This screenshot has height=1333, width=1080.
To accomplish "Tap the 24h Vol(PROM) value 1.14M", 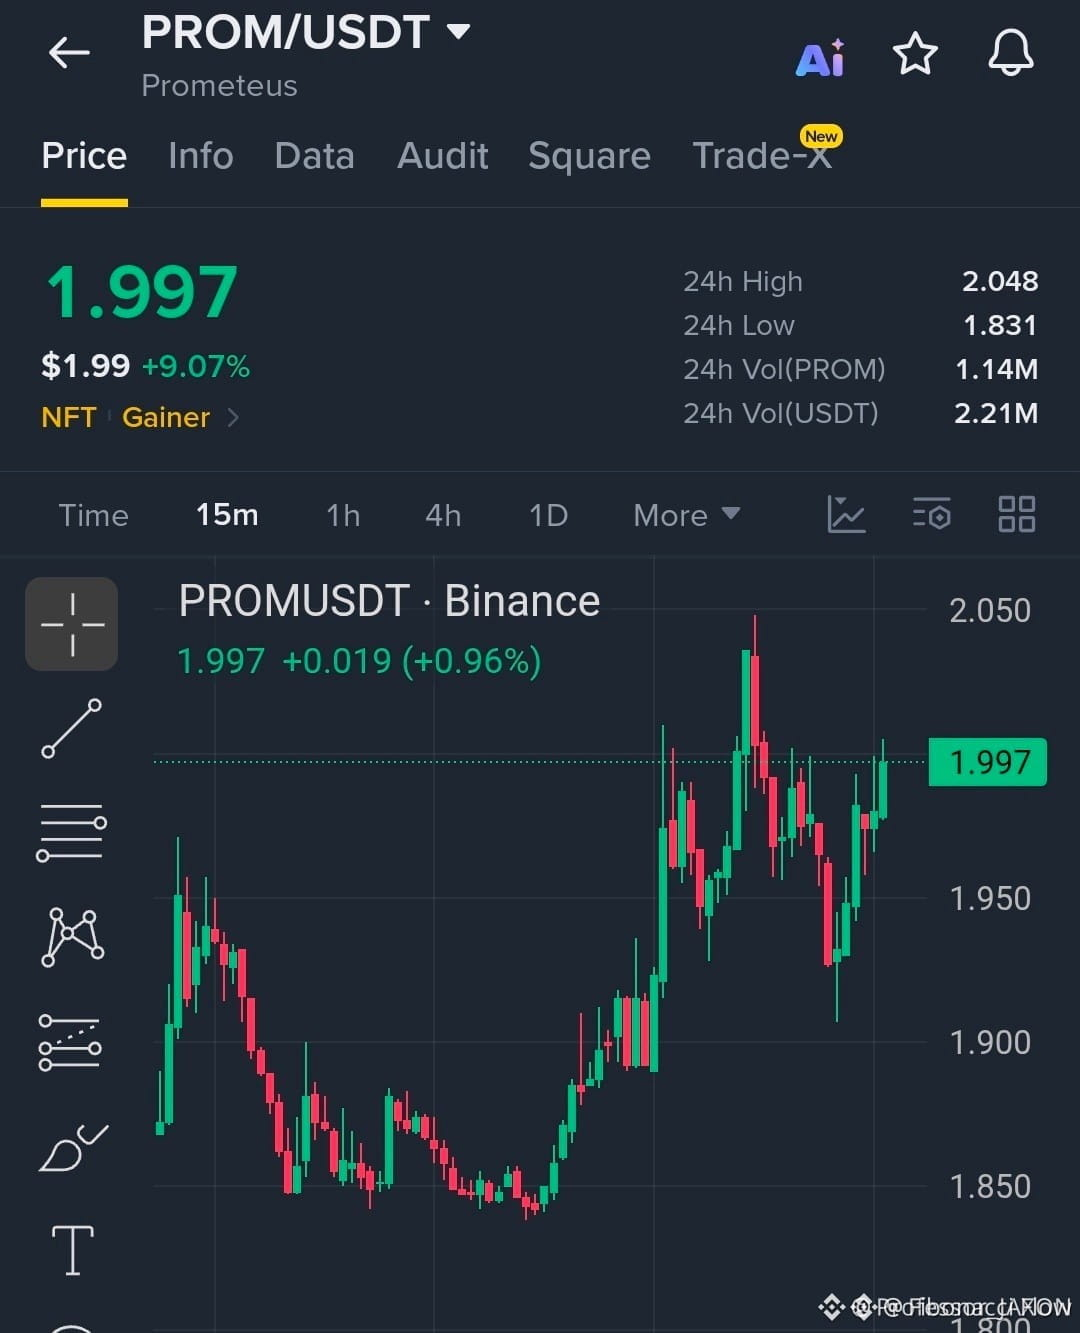I will (997, 369).
